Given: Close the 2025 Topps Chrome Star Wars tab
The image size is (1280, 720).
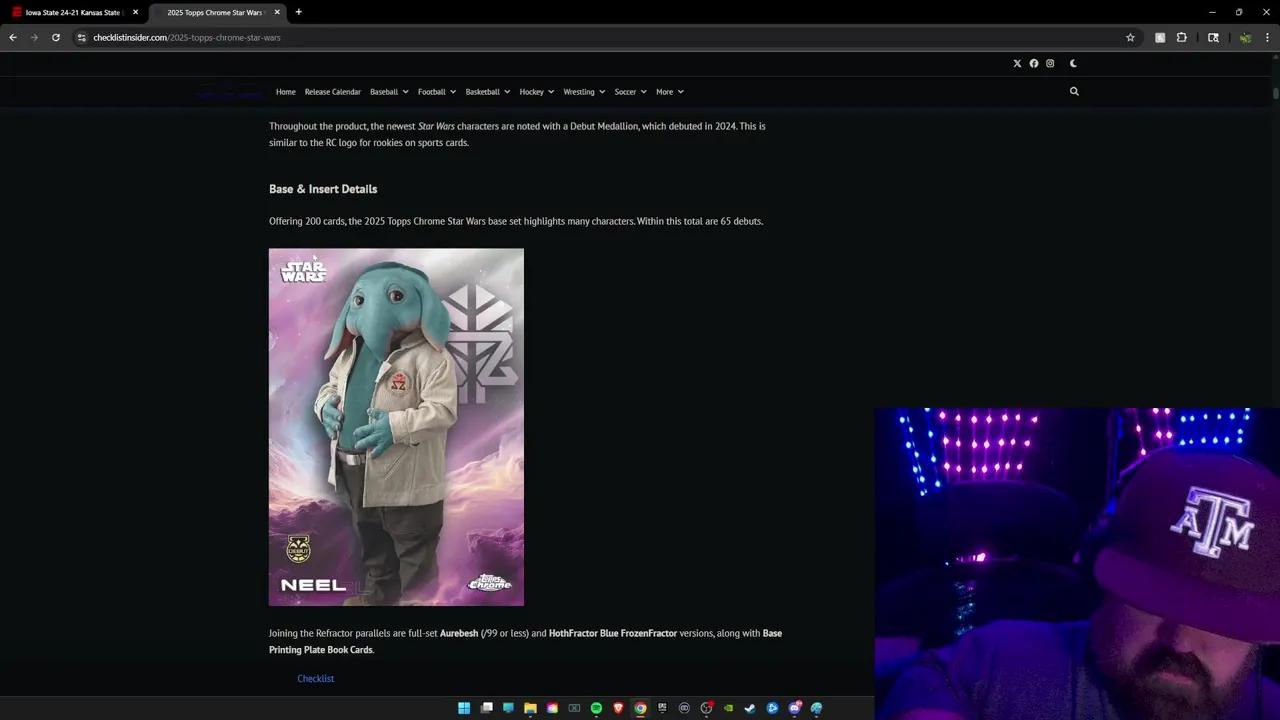Looking at the screenshot, I should [x=277, y=12].
